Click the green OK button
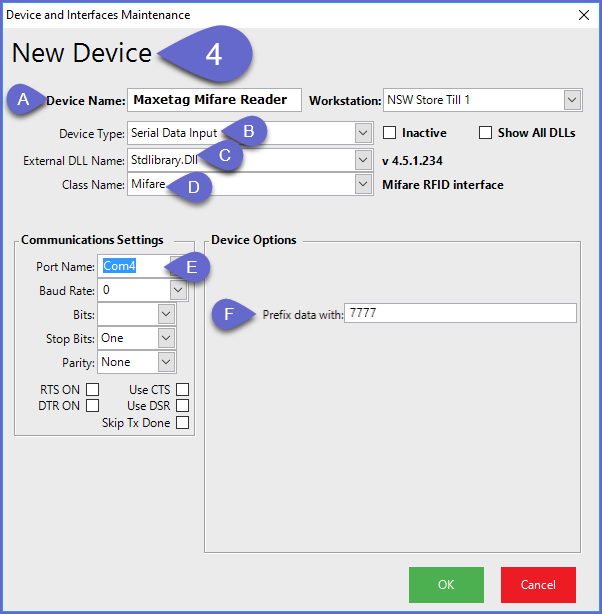 [446, 585]
